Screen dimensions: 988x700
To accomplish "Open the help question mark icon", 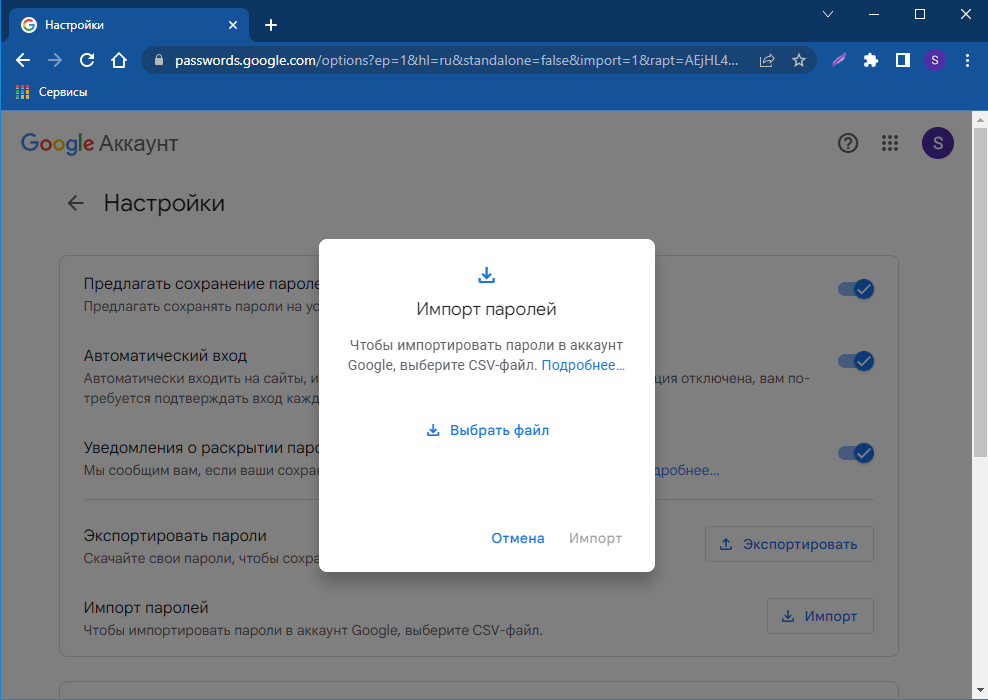I will 848,143.
